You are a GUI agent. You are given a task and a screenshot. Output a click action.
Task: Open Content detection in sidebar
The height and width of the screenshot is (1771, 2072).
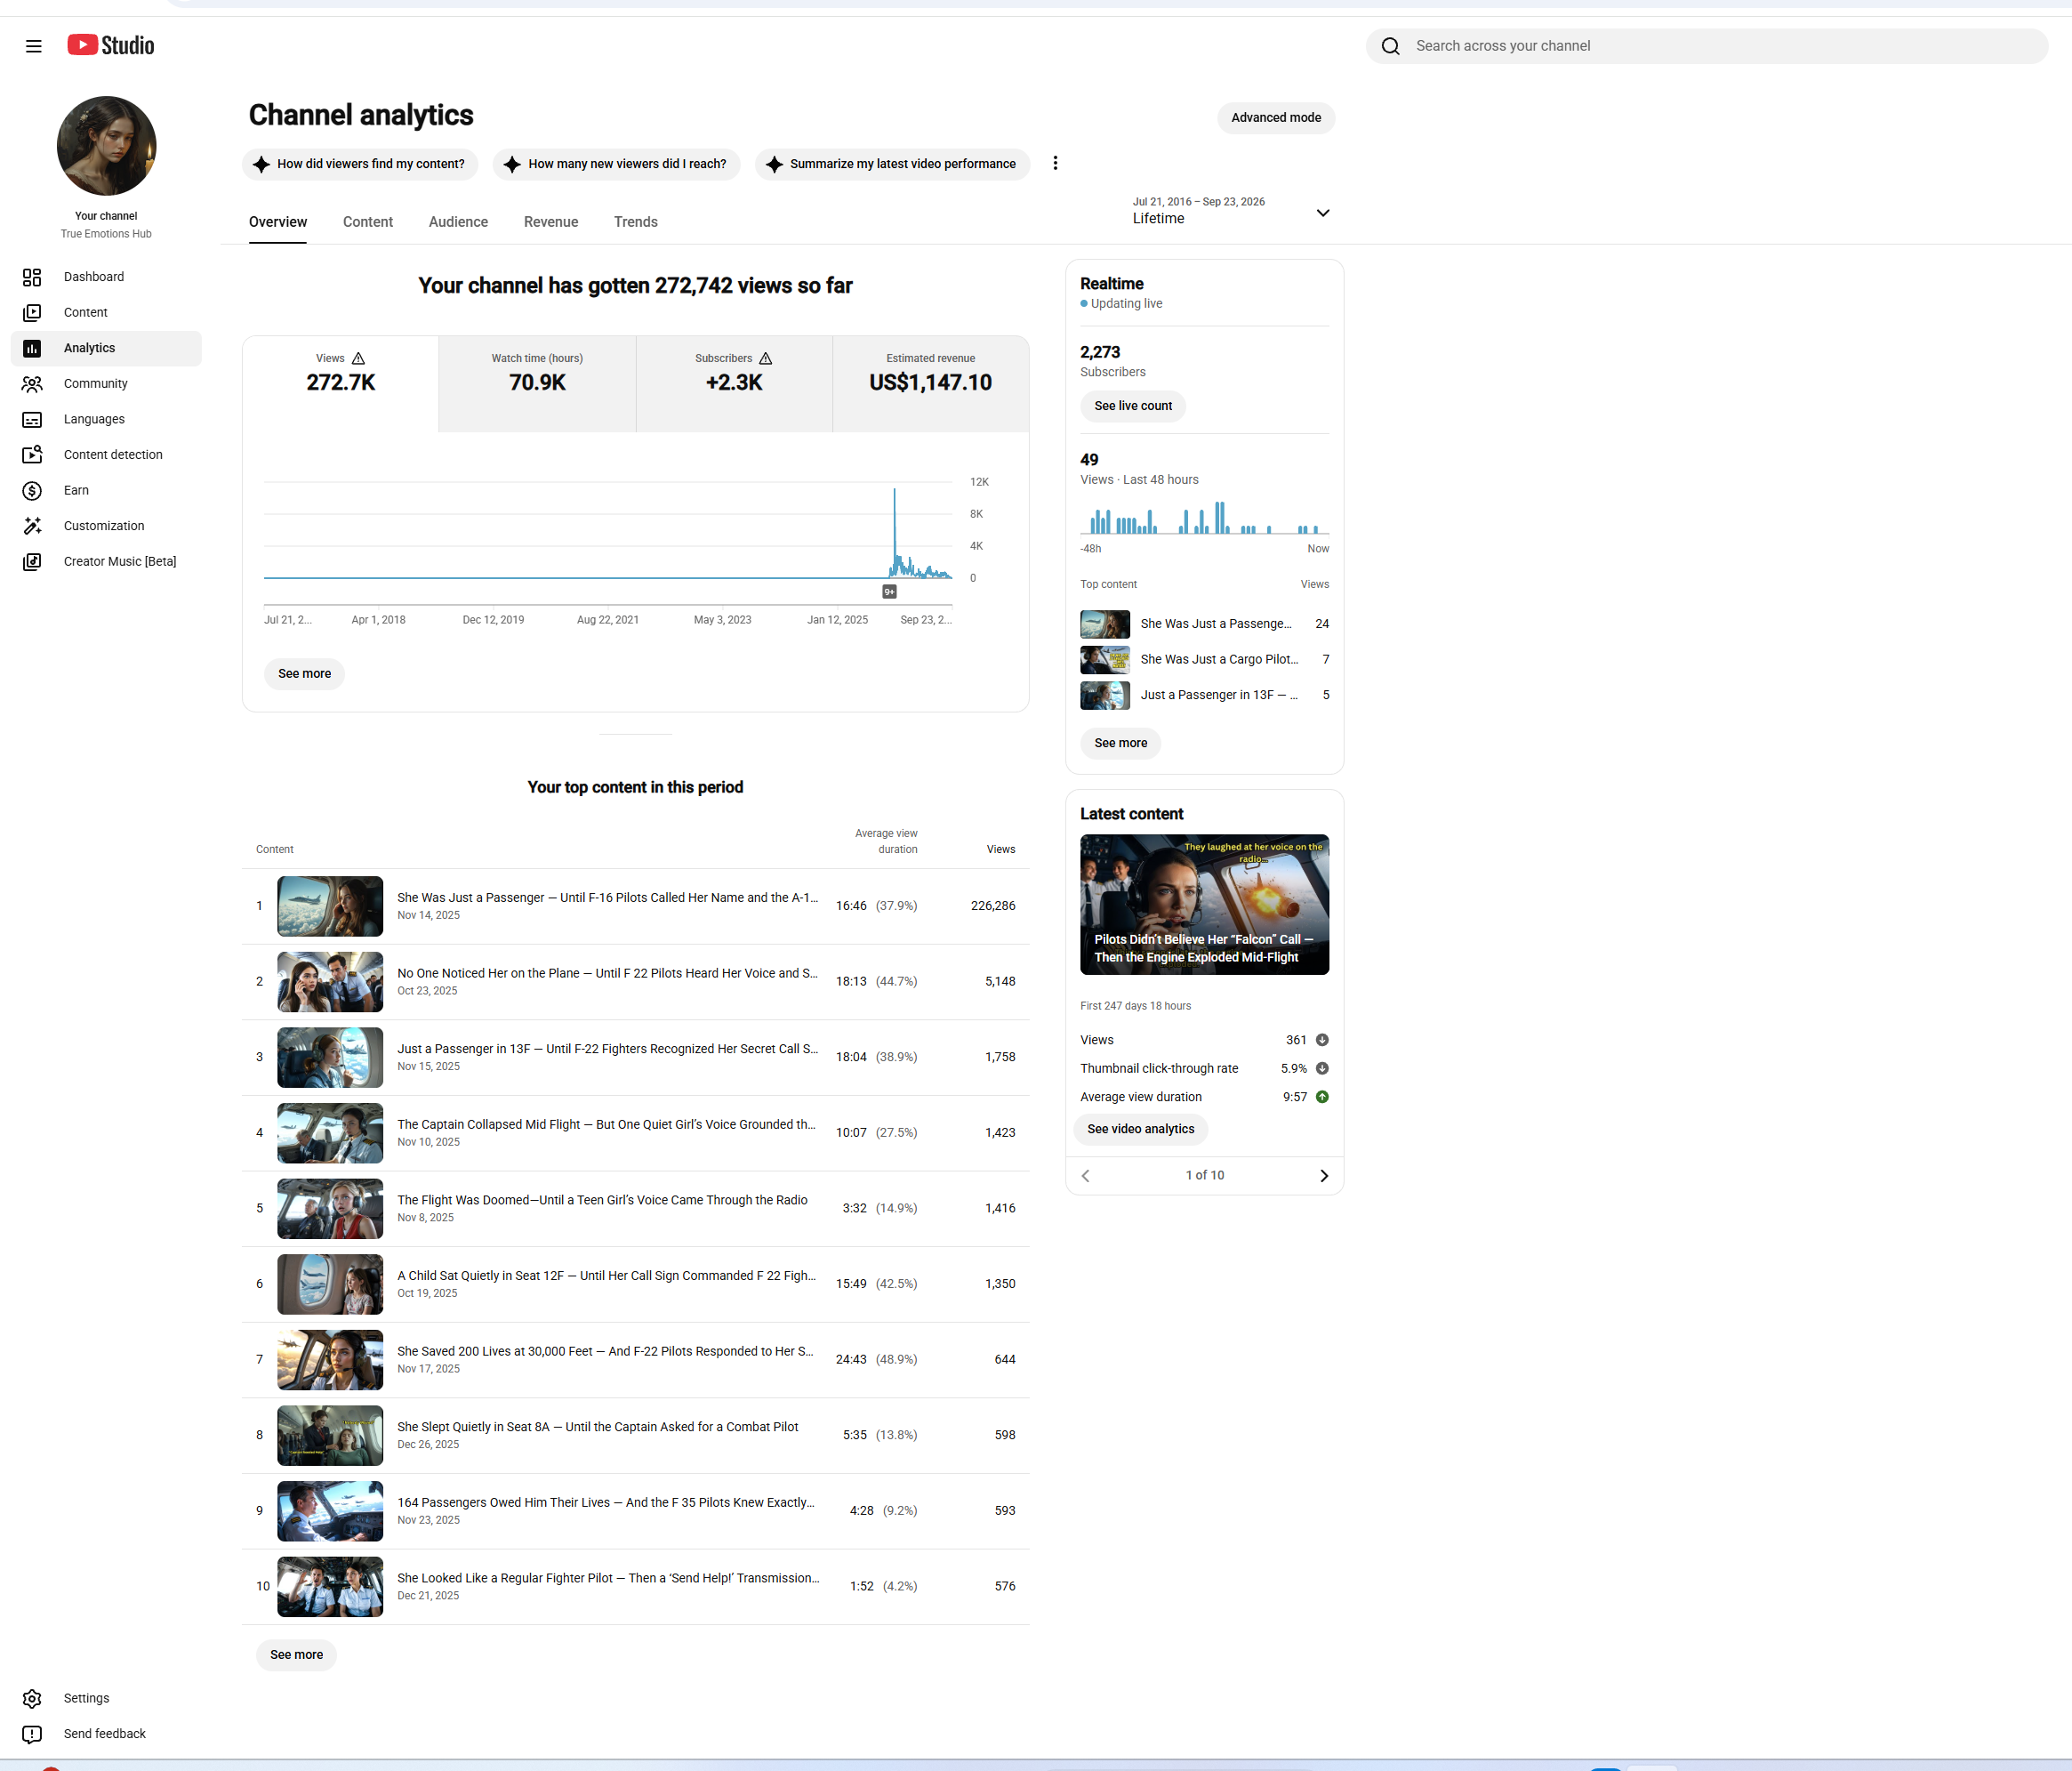106,455
